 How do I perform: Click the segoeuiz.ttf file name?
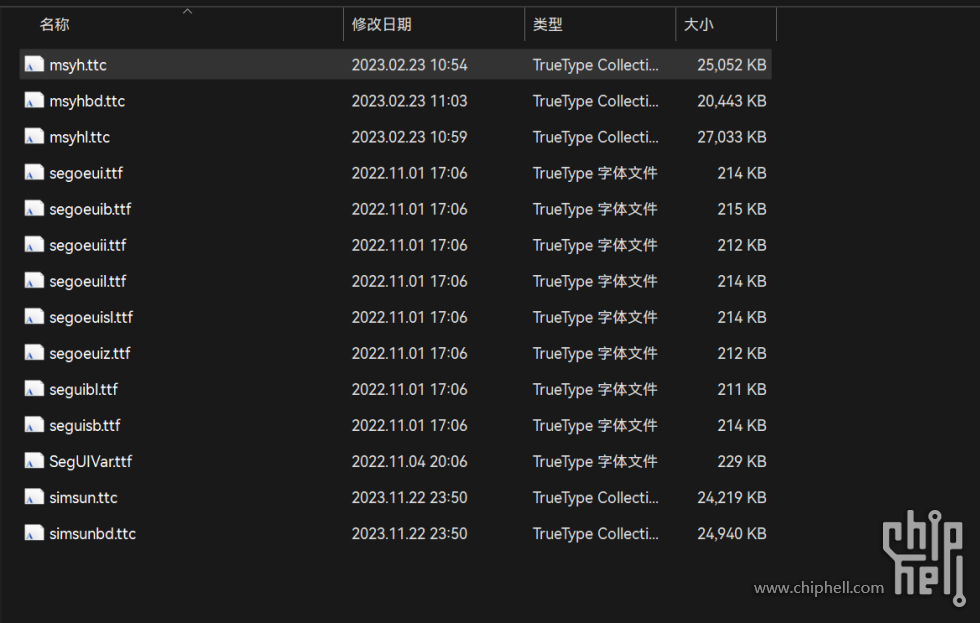click(90, 353)
